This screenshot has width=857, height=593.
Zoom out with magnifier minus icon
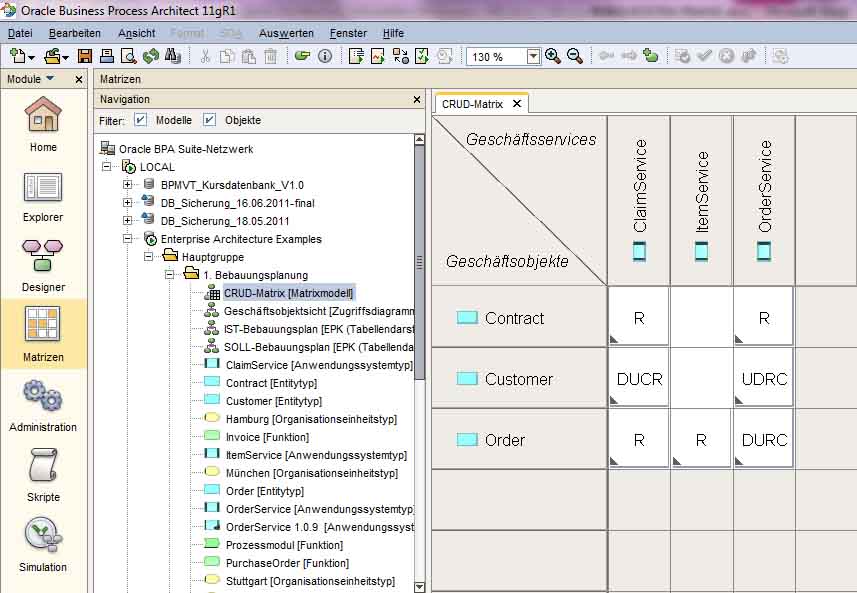(x=574, y=56)
